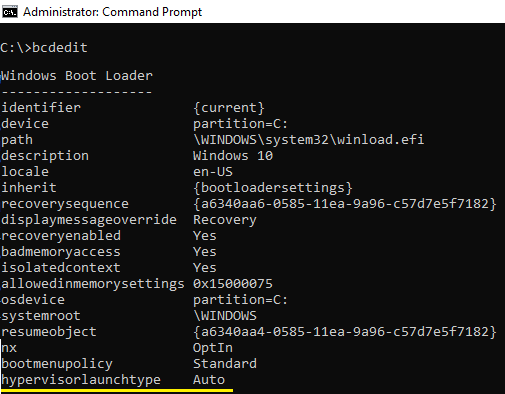Click the en-US locale value
The image size is (505, 394).
pyautogui.click(x=213, y=172)
